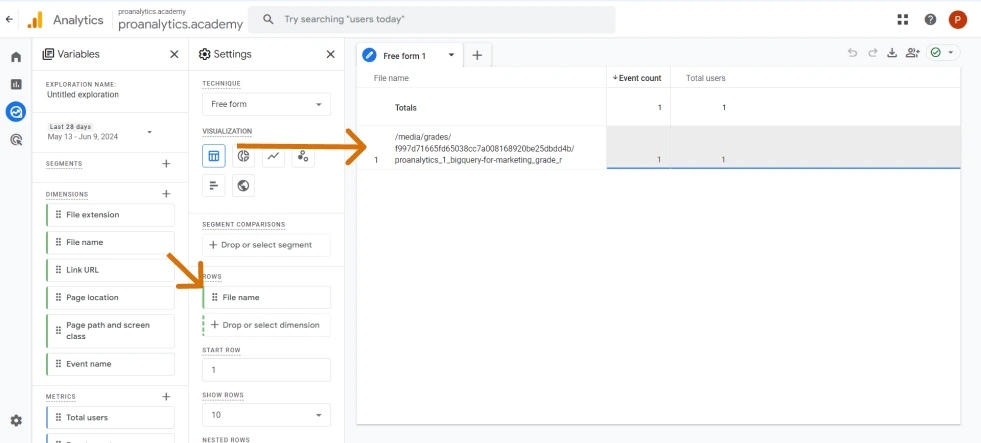Select Scatterplot visualization
Image resolution: width=981 pixels, height=443 pixels.
303,156
